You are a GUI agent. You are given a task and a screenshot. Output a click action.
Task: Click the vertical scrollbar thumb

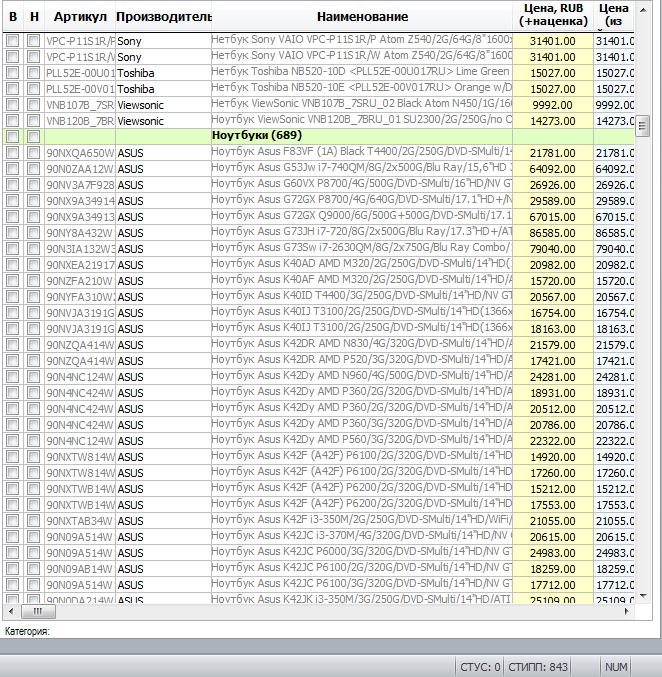coord(643,126)
